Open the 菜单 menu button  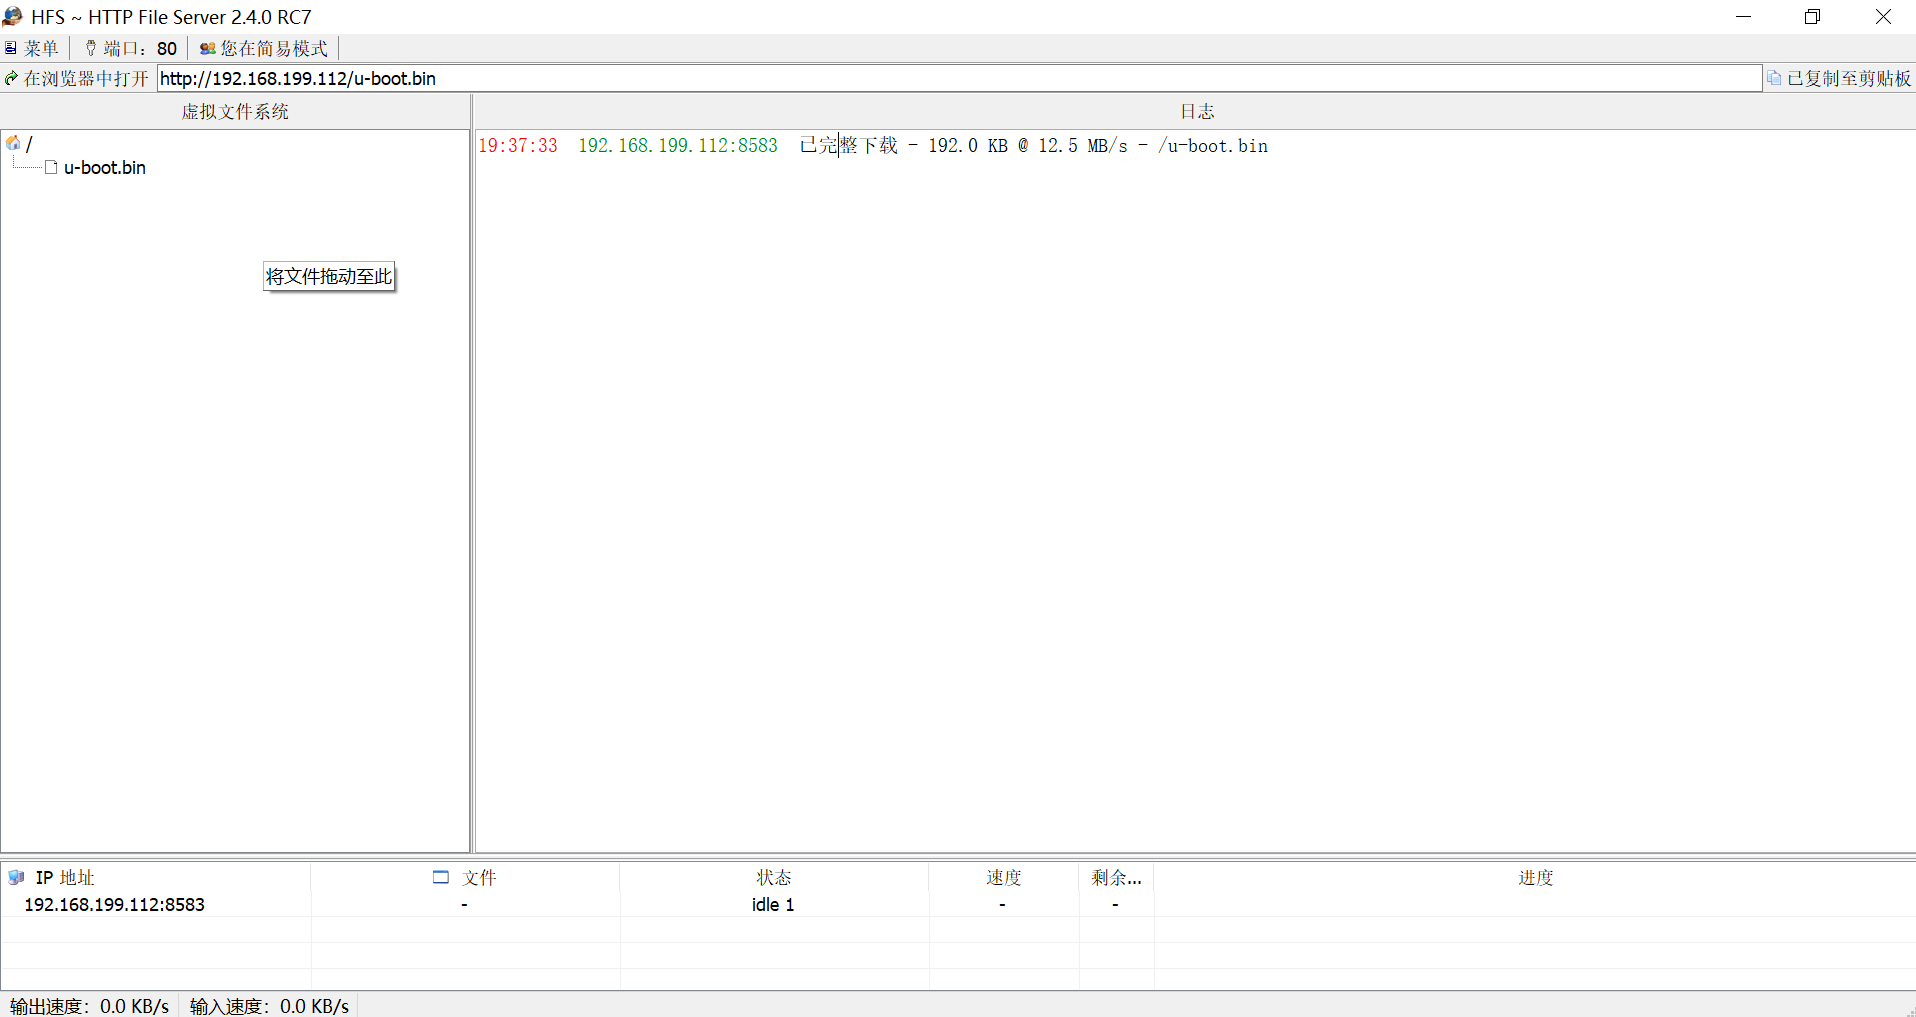tap(32, 48)
